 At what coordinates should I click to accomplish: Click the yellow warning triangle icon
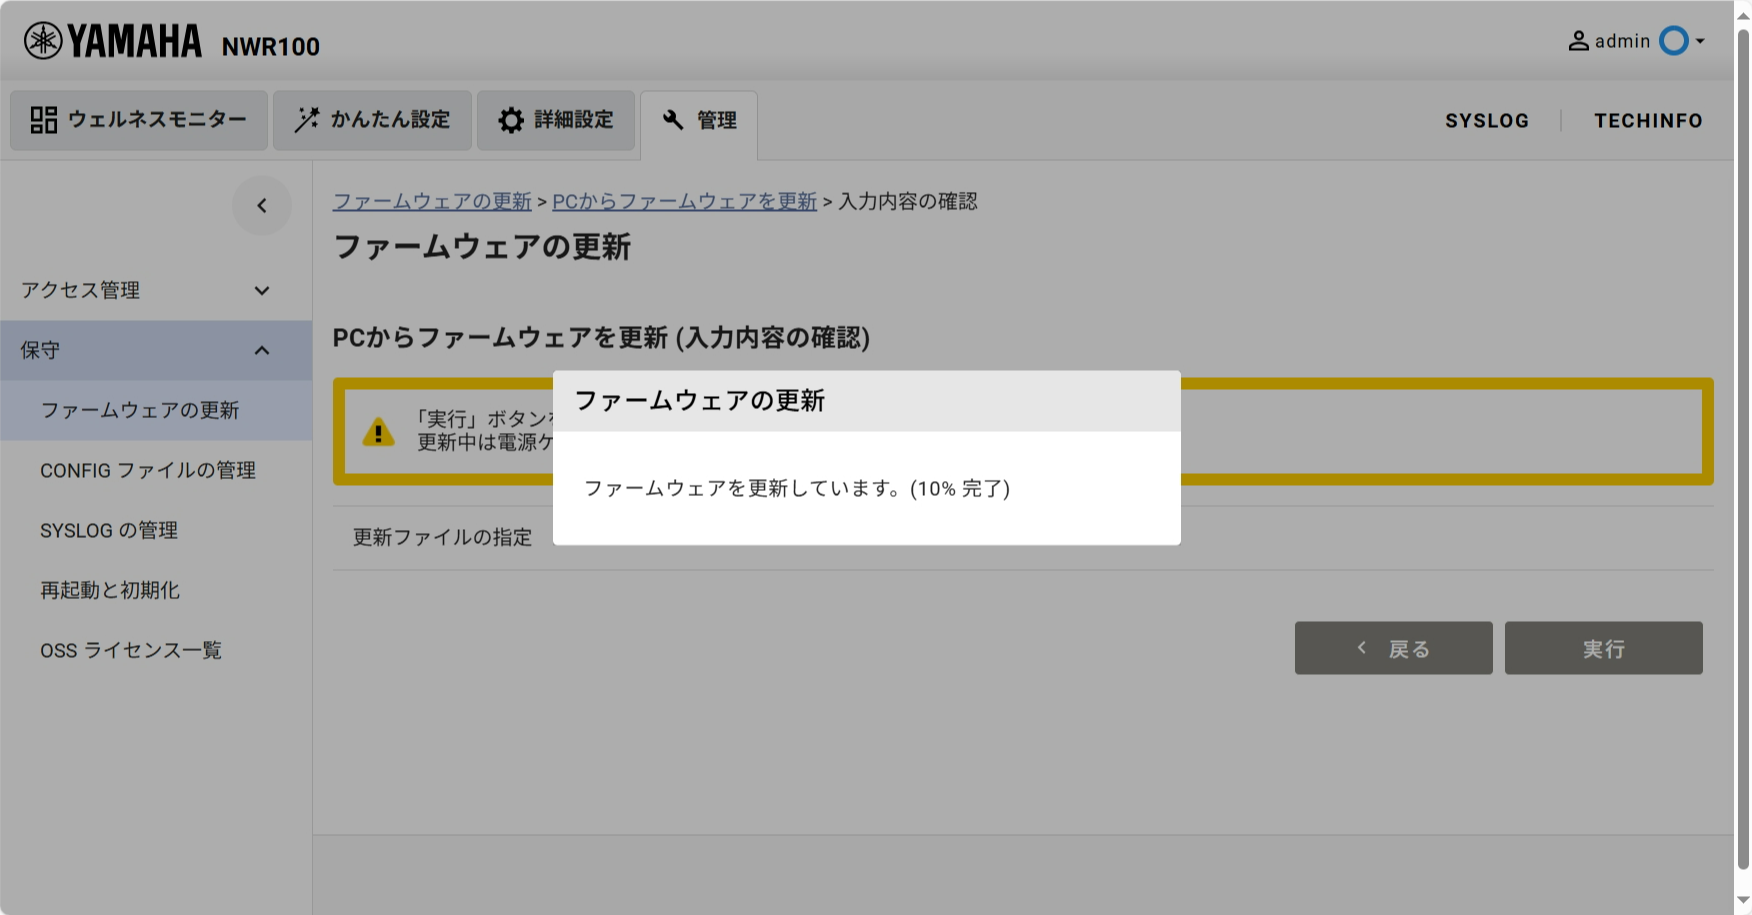pyautogui.click(x=378, y=432)
